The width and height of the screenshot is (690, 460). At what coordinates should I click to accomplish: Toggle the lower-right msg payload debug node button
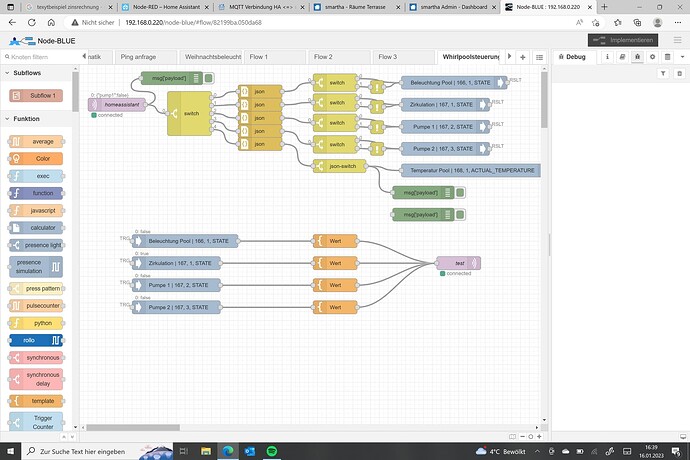click(461, 214)
